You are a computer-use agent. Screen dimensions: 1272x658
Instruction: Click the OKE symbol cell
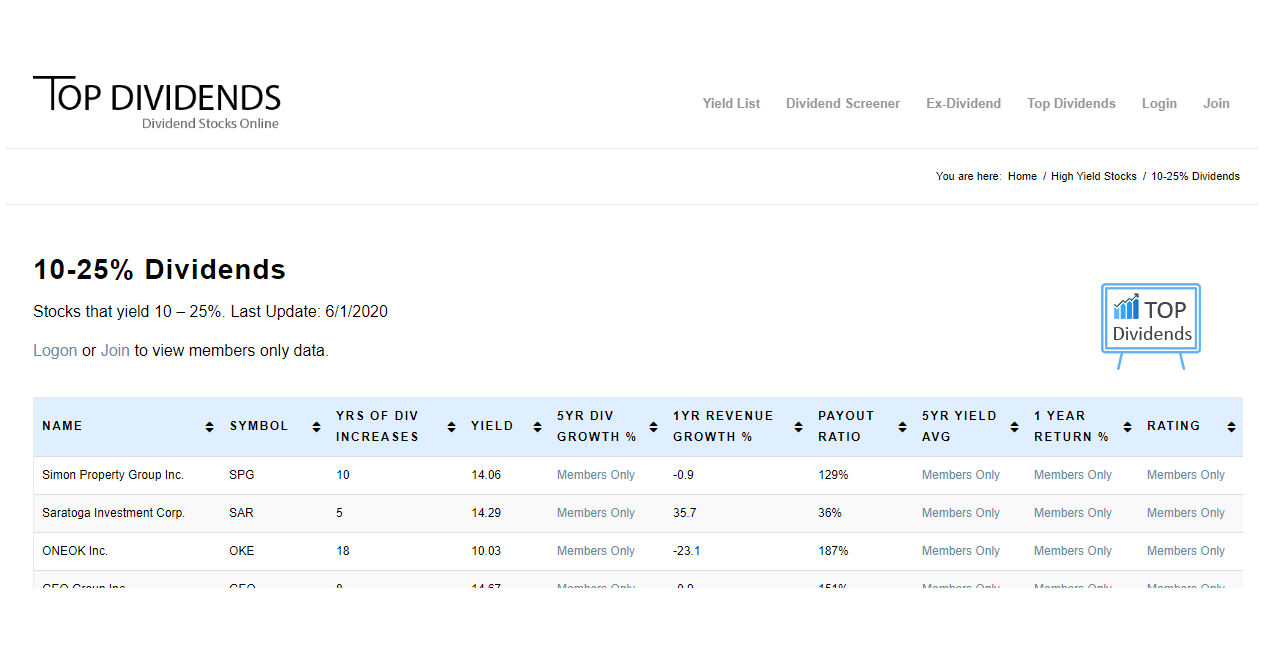click(242, 551)
